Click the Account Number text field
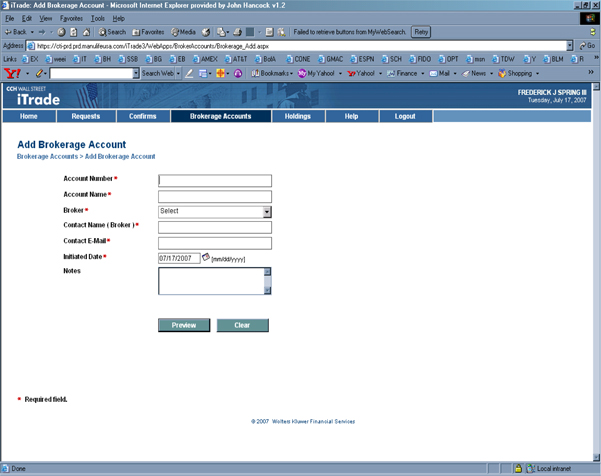The width and height of the screenshot is (601, 476). pos(215,181)
